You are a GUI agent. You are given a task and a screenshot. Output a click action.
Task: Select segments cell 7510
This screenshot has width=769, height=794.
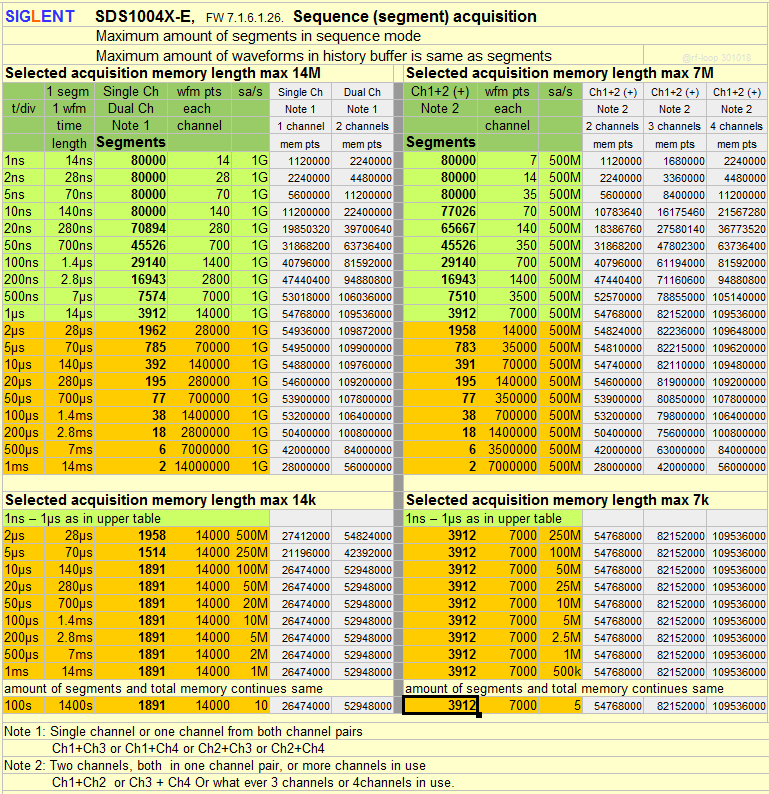(440, 296)
